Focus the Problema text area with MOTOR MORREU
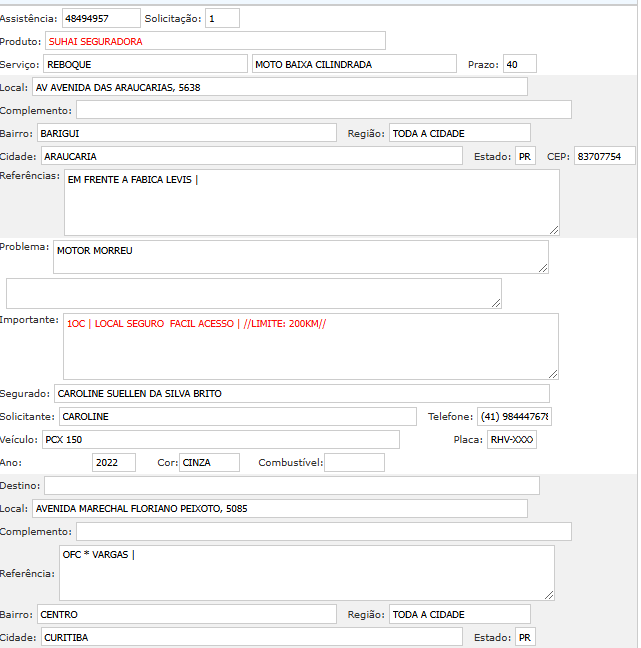The width and height of the screenshot is (641, 648). (x=302, y=256)
